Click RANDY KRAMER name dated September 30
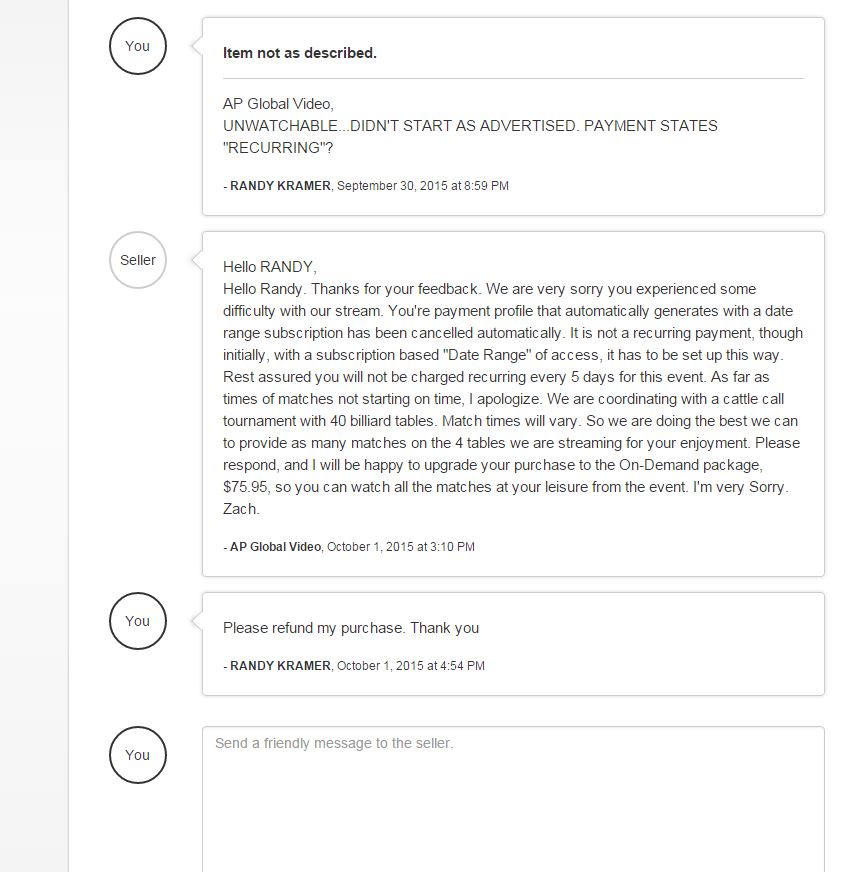 [280, 186]
